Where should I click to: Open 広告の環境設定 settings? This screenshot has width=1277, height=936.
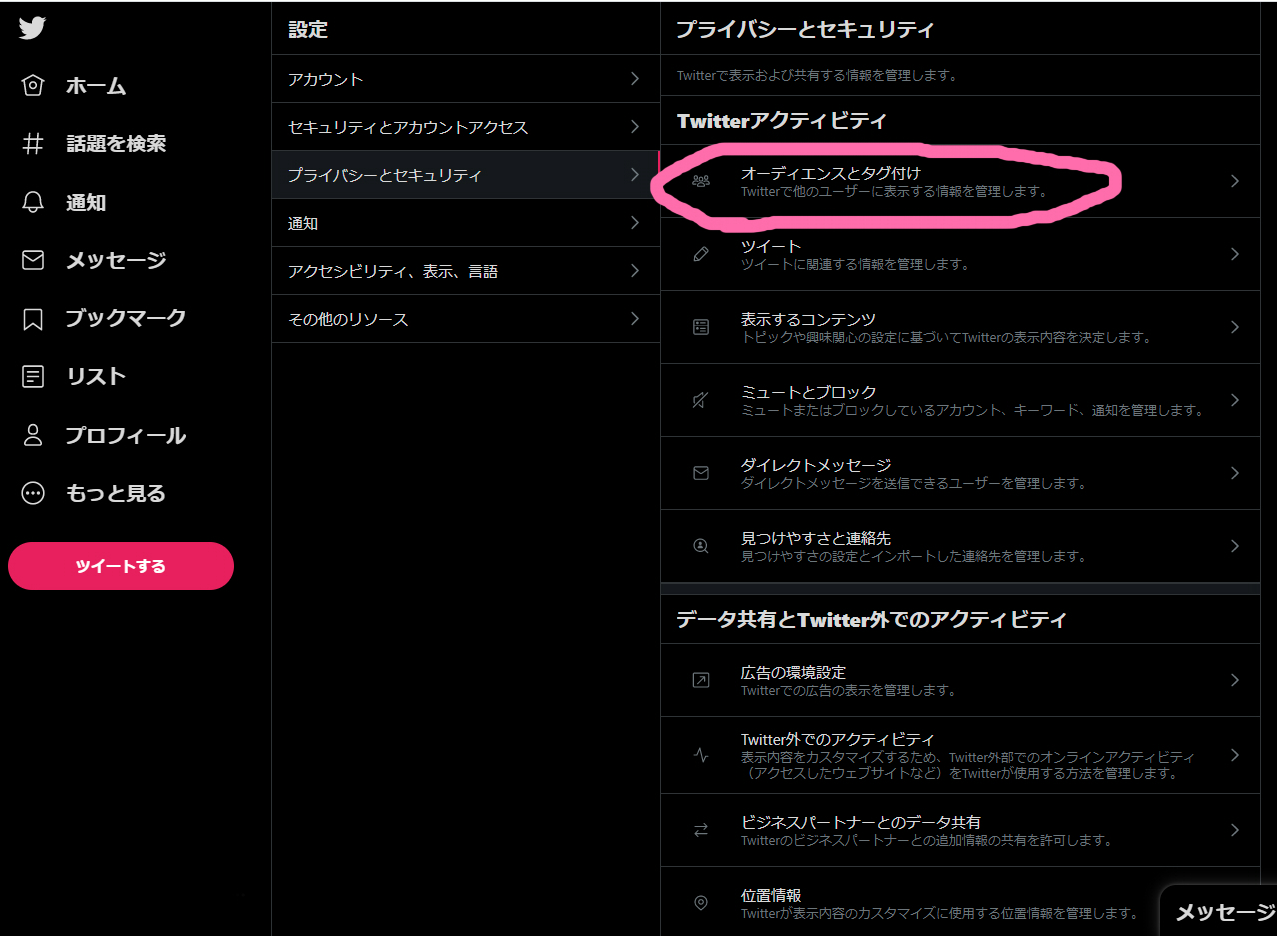tap(960, 680)
